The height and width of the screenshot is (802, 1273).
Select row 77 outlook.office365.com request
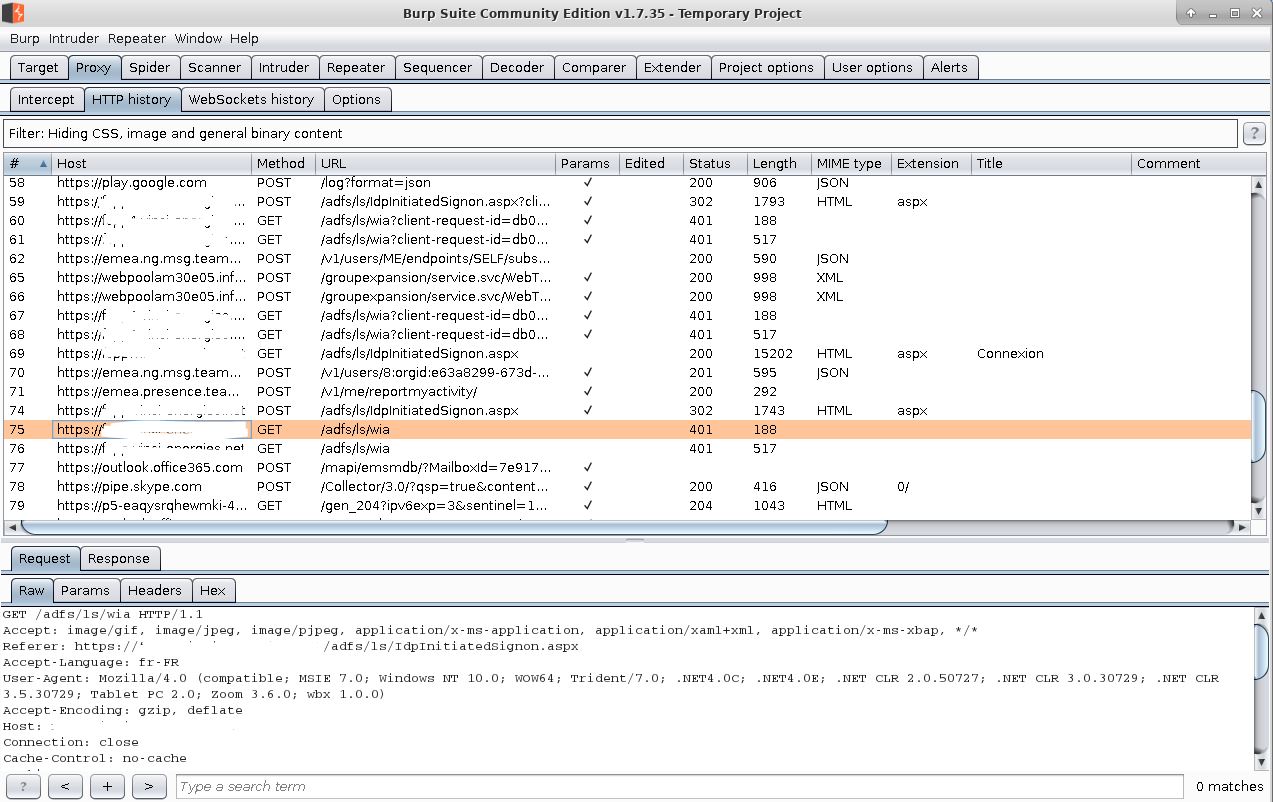tap(627, 467)
